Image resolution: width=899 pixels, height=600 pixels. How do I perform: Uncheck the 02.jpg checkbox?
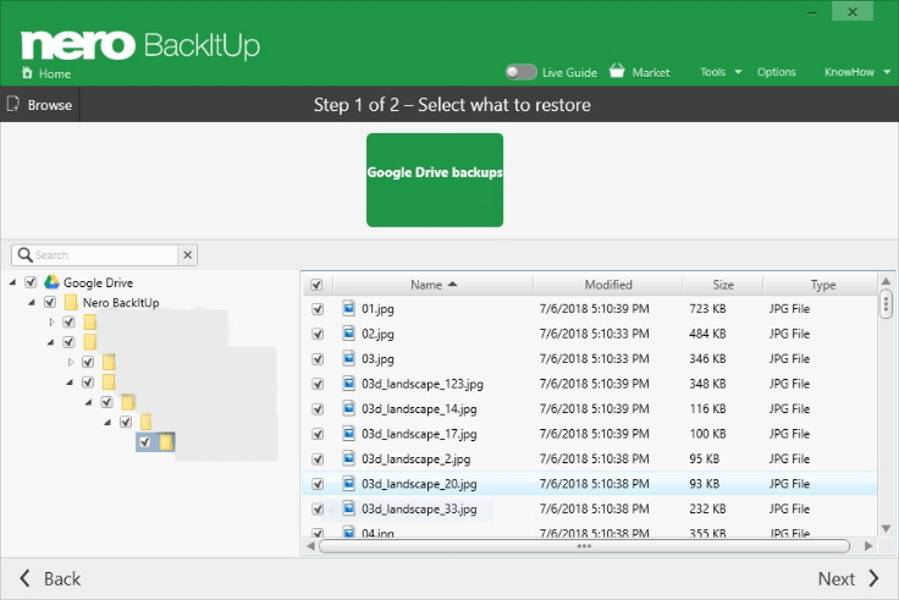(x=318, y=334)
